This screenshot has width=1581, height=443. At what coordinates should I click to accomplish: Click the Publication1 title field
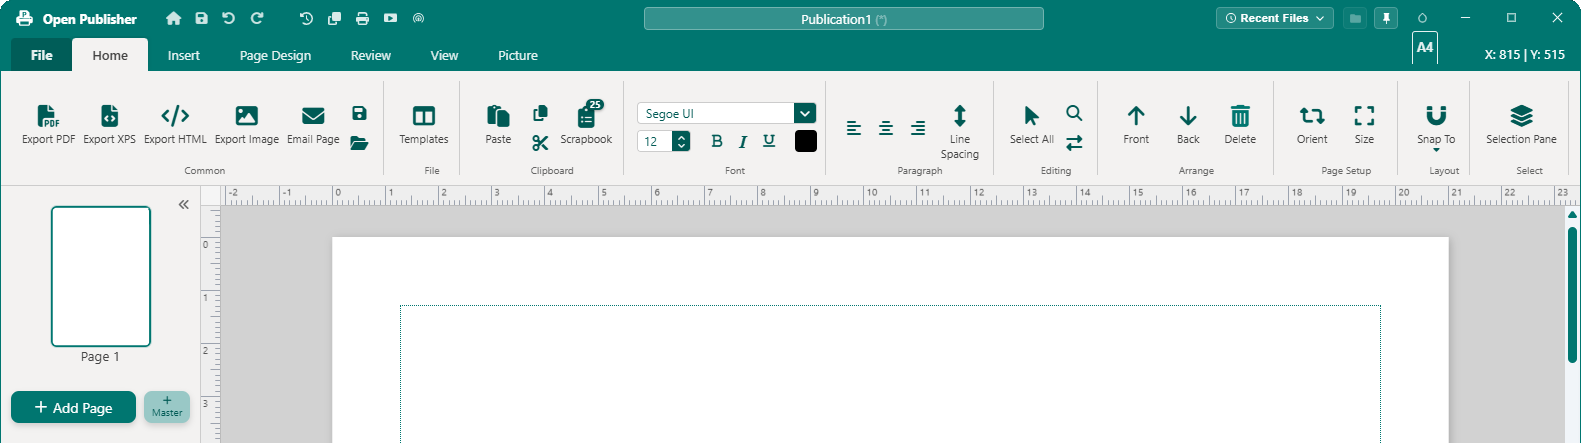click(844, 18)
